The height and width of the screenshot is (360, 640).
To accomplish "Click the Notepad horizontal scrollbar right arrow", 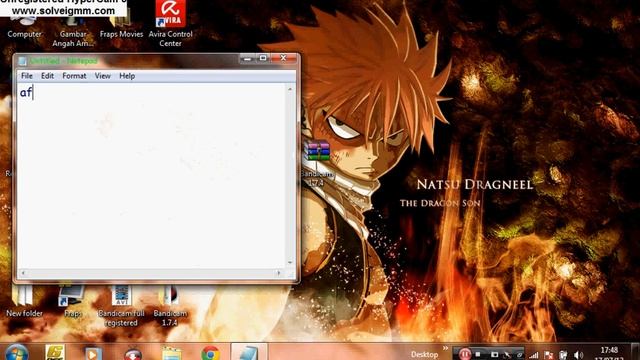I will [x=279, y=273].
